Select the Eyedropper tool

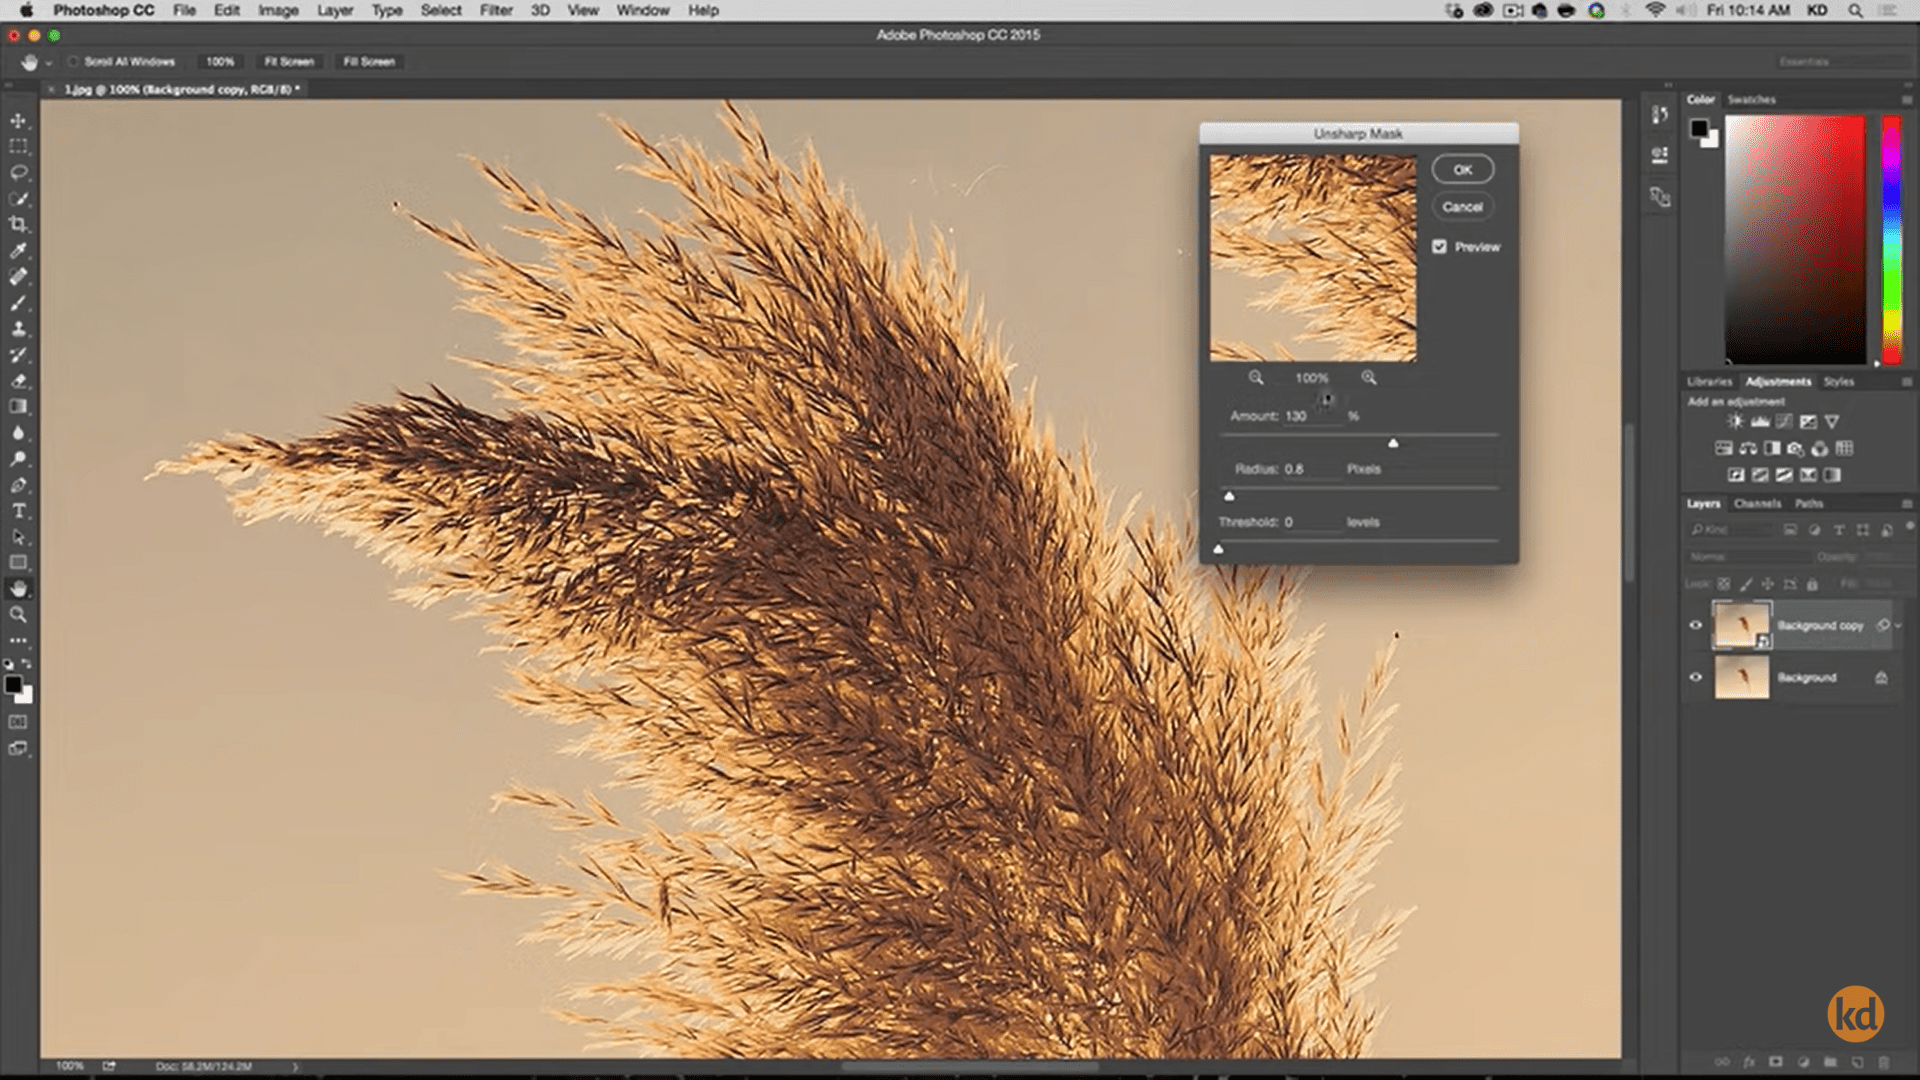point(18,251)
